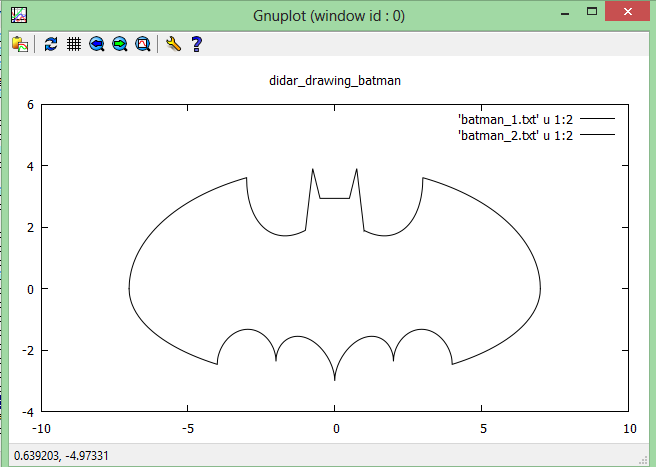
Task: Autoscale the plot magnifier icon
Action: coord(143,44)
